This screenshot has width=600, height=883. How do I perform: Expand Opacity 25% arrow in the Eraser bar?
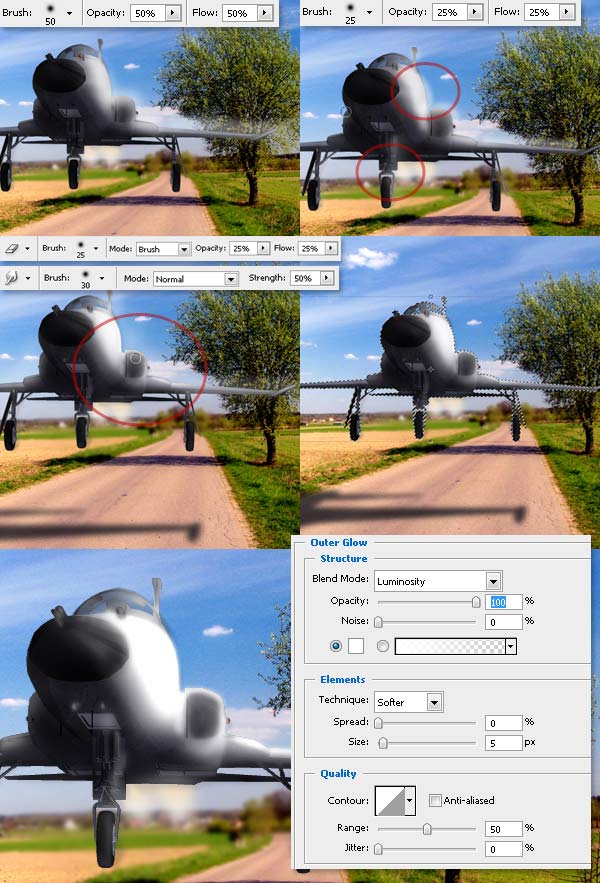pos(263,248)
